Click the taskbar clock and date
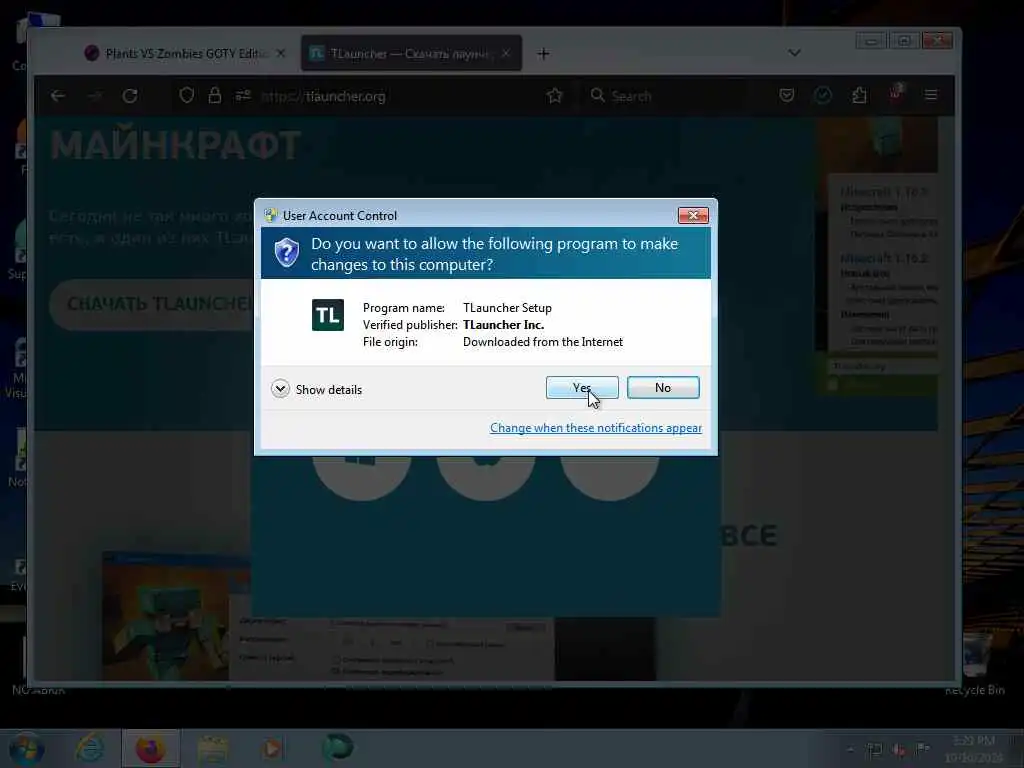The width and height of the screenshot is (1024, 768). (973, 748)
